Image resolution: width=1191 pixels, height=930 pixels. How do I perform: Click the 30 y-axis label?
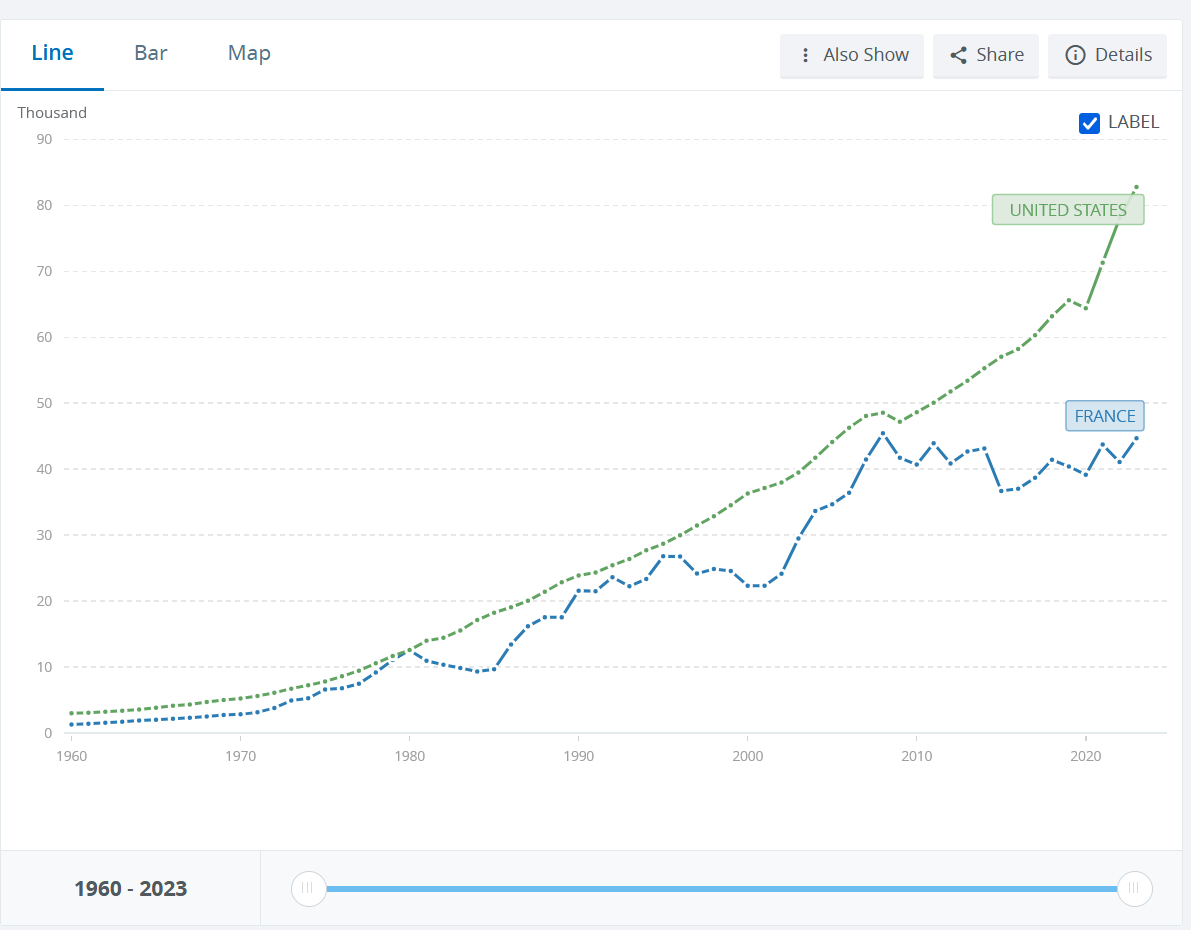point(44,535)
